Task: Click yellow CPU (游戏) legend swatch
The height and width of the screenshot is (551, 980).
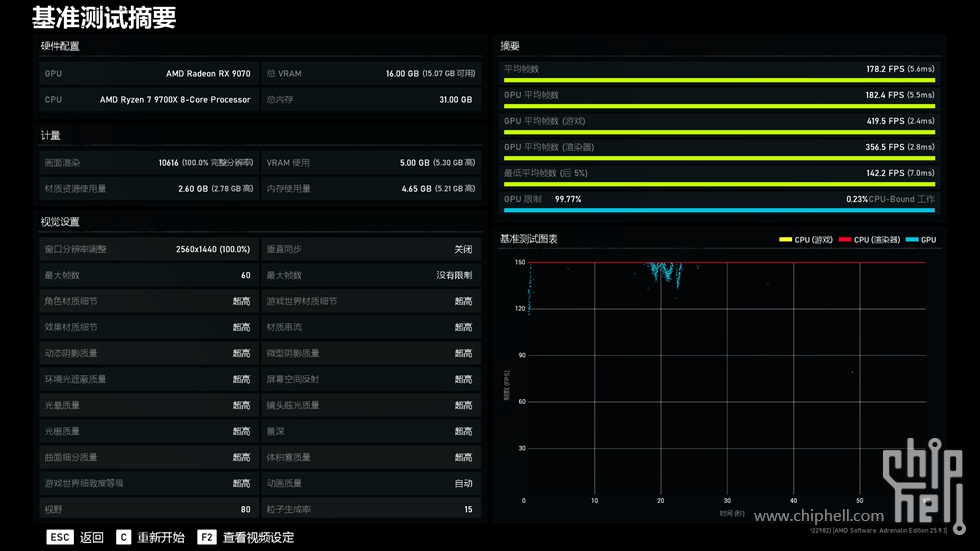Action: coord(786,240)
